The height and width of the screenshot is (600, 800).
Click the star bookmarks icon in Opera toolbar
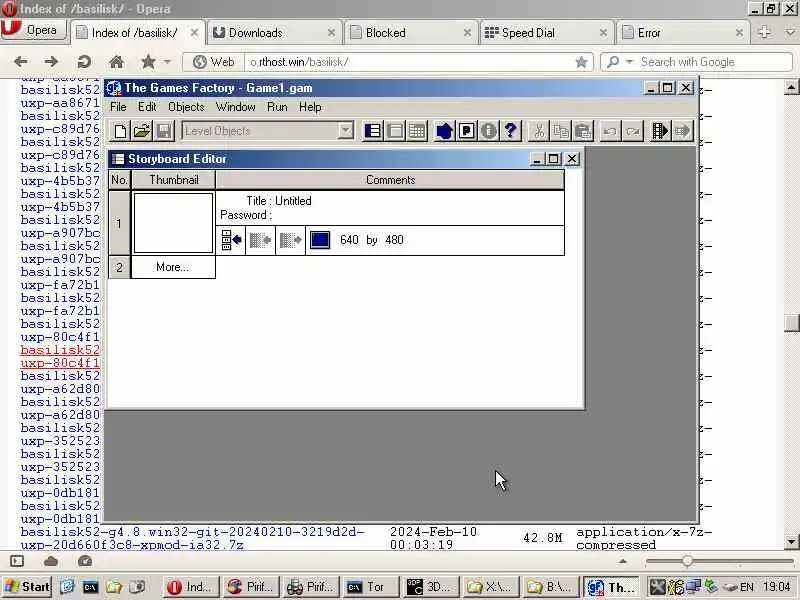(x=148, y=62)
